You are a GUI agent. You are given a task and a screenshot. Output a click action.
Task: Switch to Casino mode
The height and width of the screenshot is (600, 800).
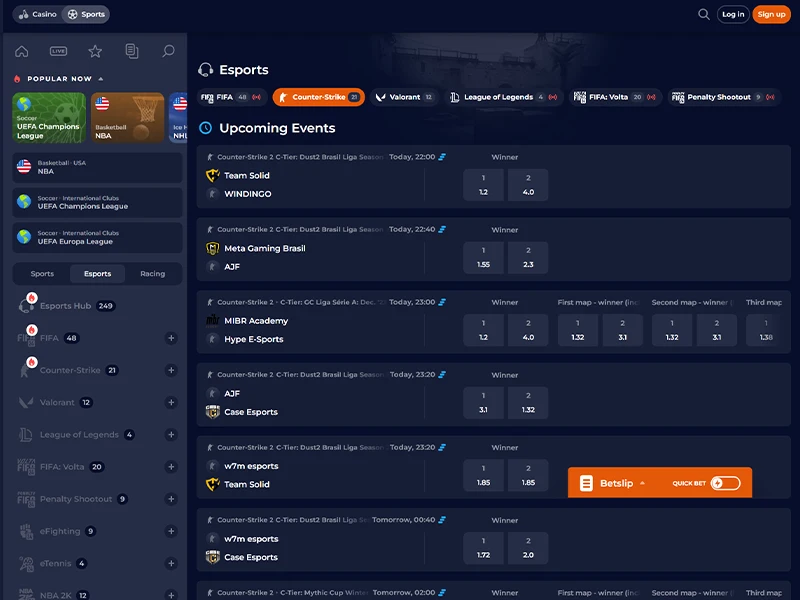[x=37, y=14]
